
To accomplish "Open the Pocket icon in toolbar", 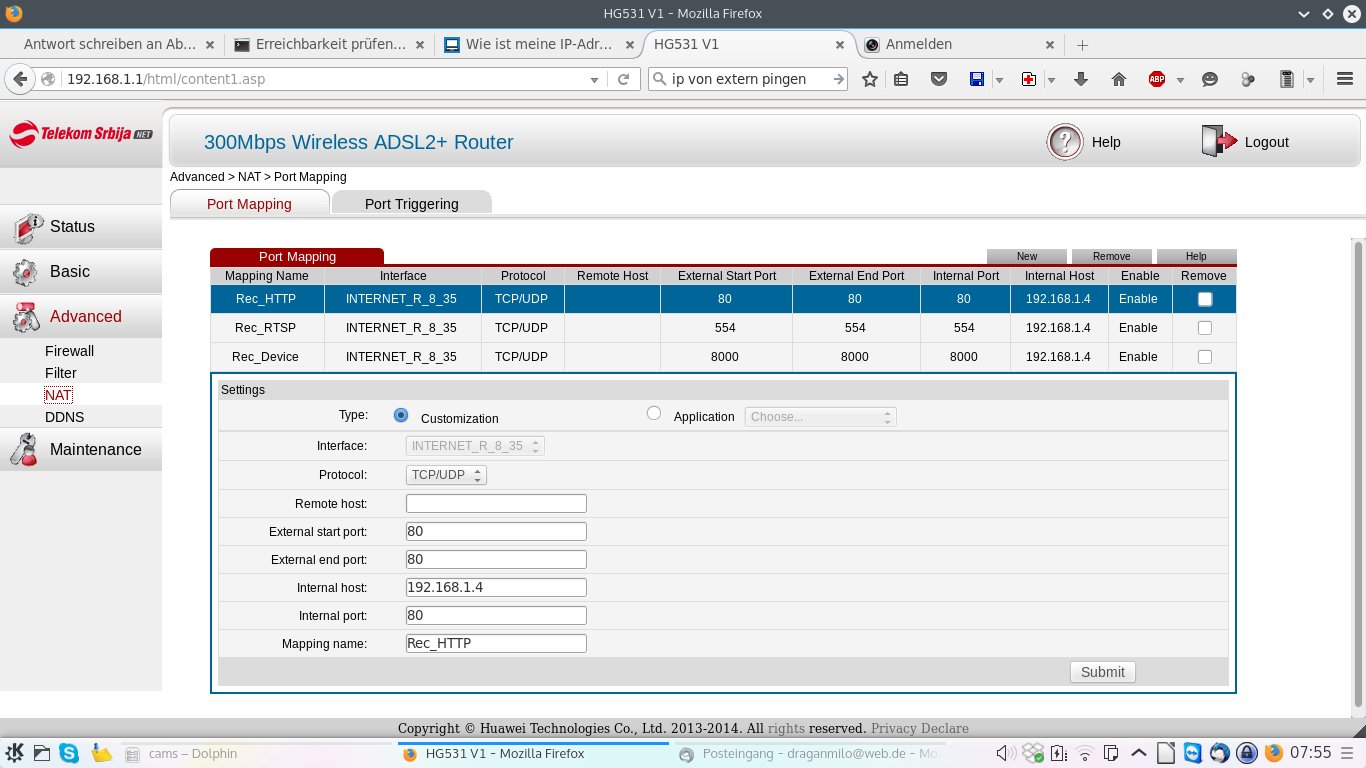I will [x=938, y=79].
